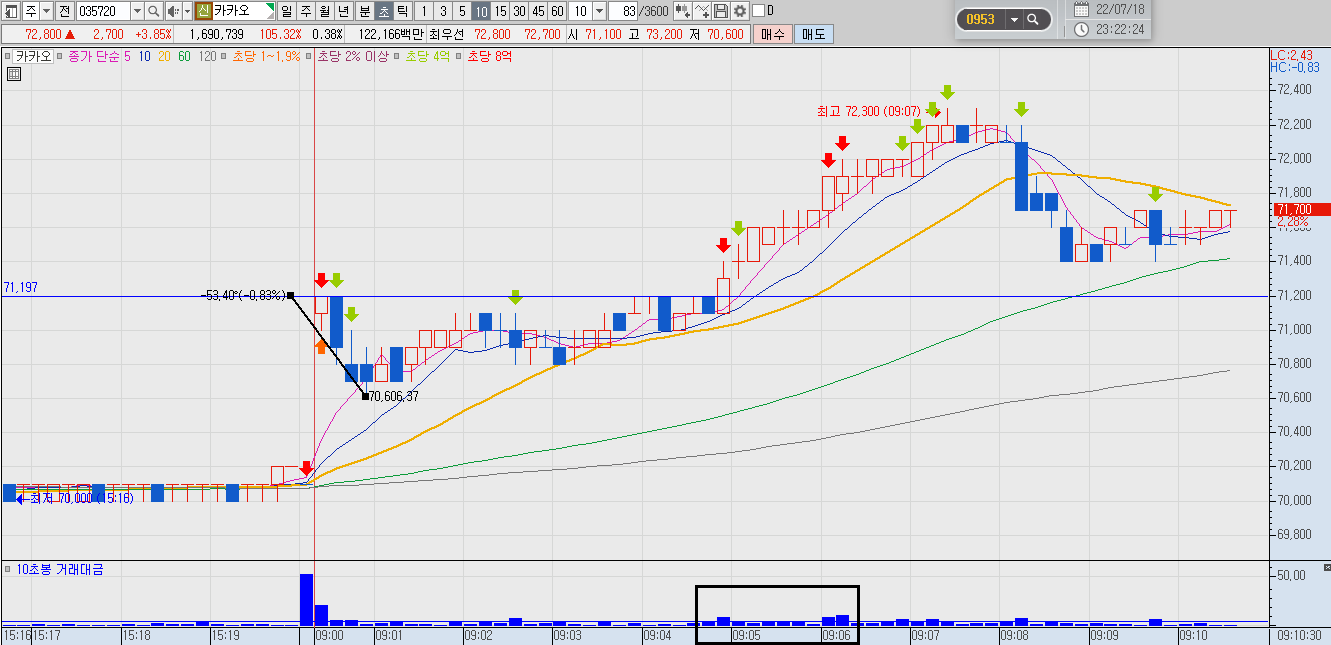Click grid icon at chart top-left corner
This screenshot has height=645, width=1331.
(14, 73)
